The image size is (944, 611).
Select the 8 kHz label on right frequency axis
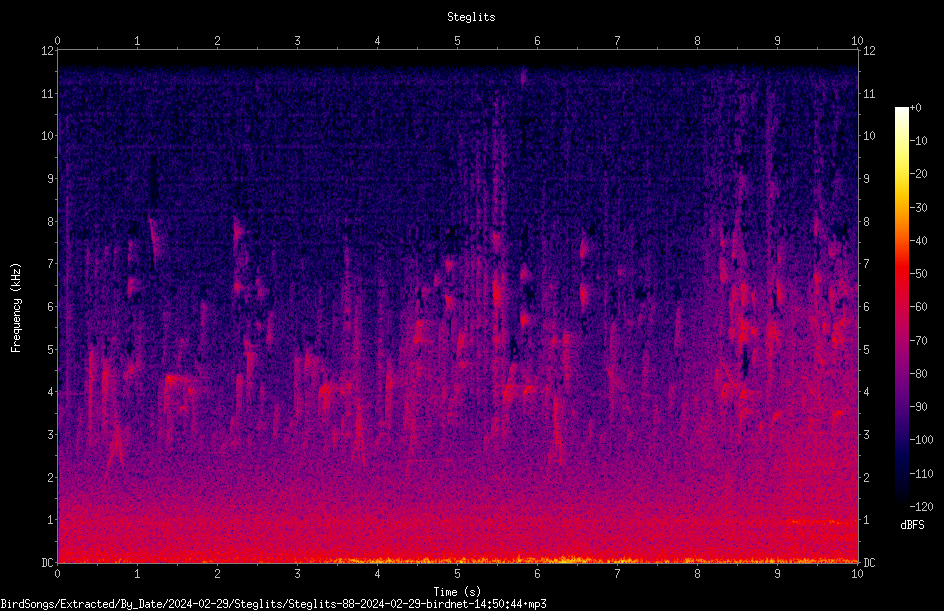[866, 222]
